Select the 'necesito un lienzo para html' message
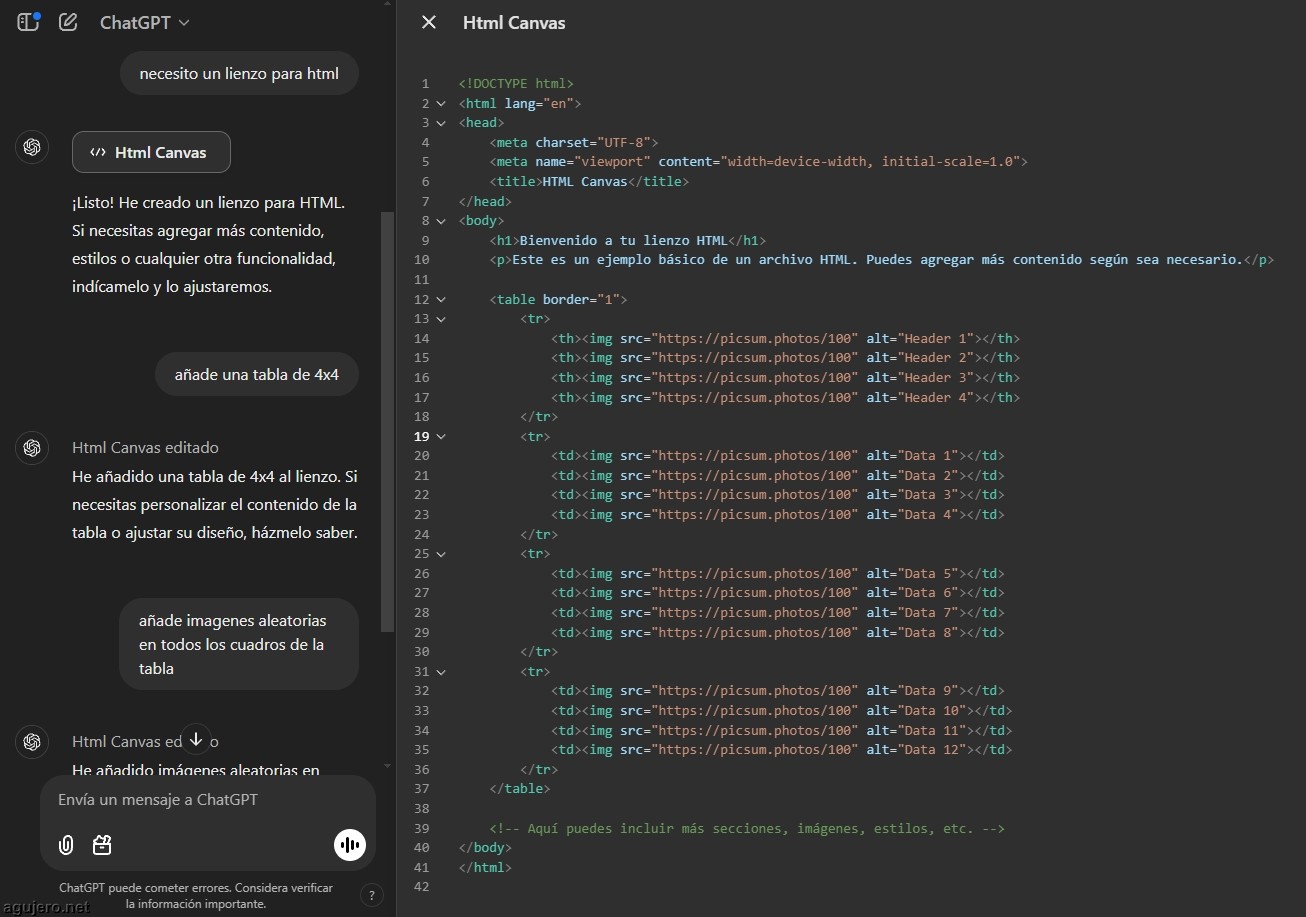 [239, 73]
